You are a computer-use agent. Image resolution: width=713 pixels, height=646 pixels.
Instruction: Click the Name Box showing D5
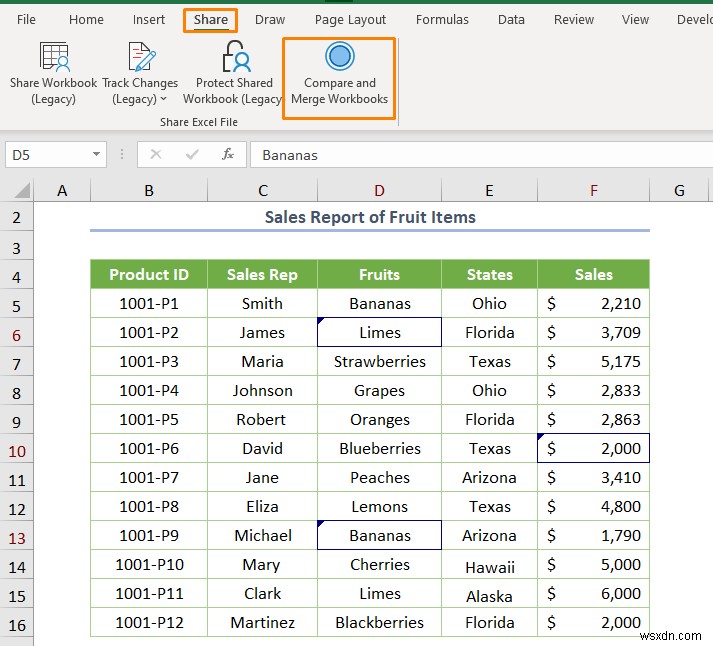[x=45, y=154]
